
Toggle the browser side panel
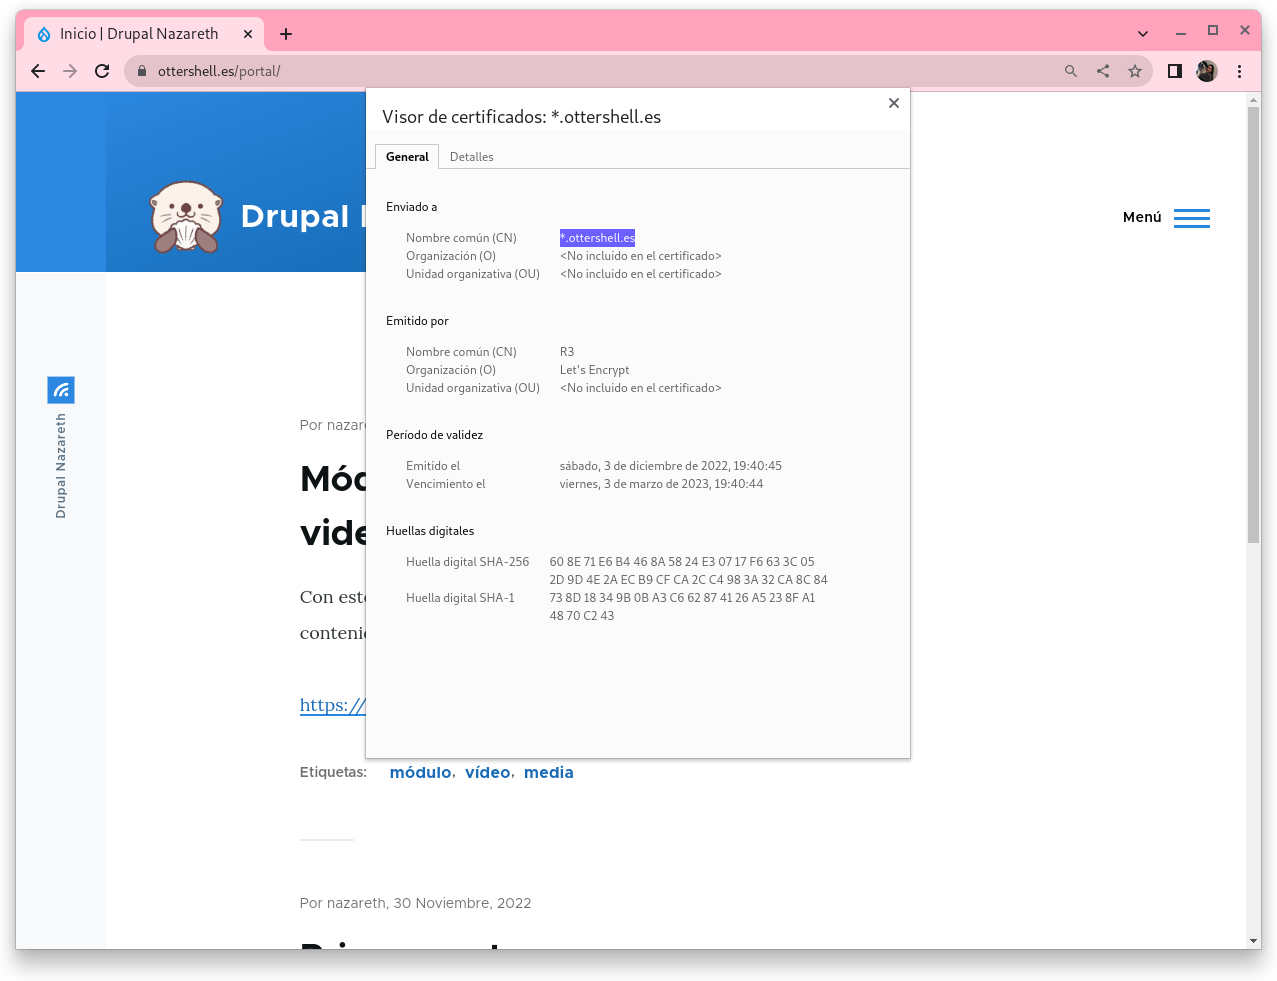coord(1175,71)
